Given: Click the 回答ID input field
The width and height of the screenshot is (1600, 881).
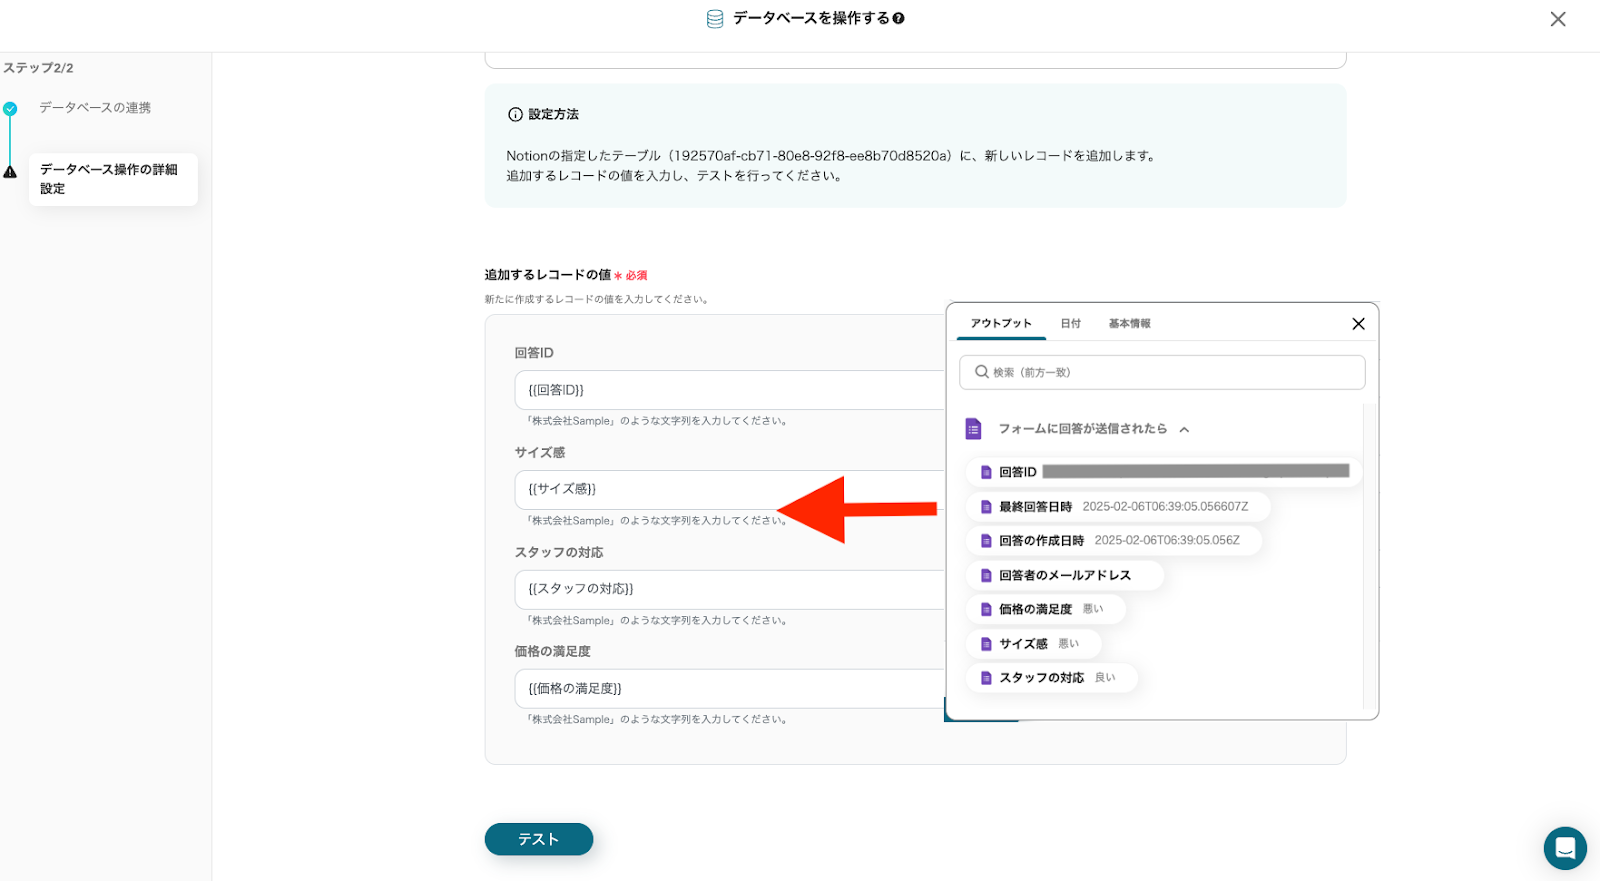Looking at the screenshot, I should pyautogui.click(x=730, y=390).
